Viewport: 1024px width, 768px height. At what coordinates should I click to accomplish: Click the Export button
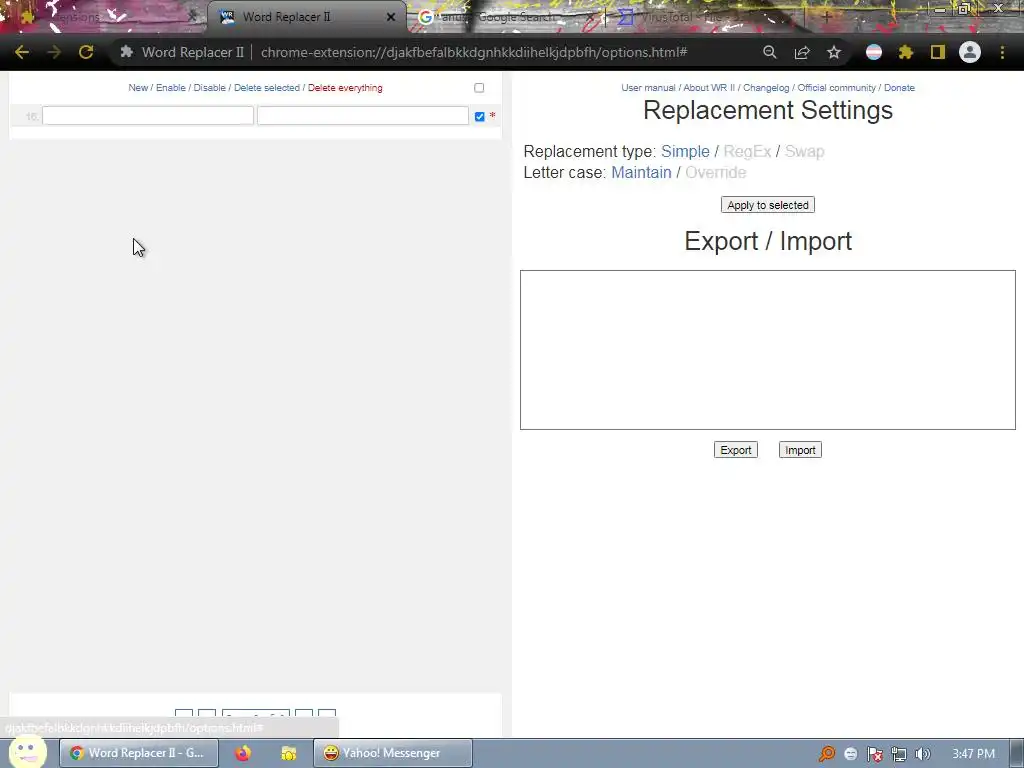pyautogui.click(x=735, y=450)
